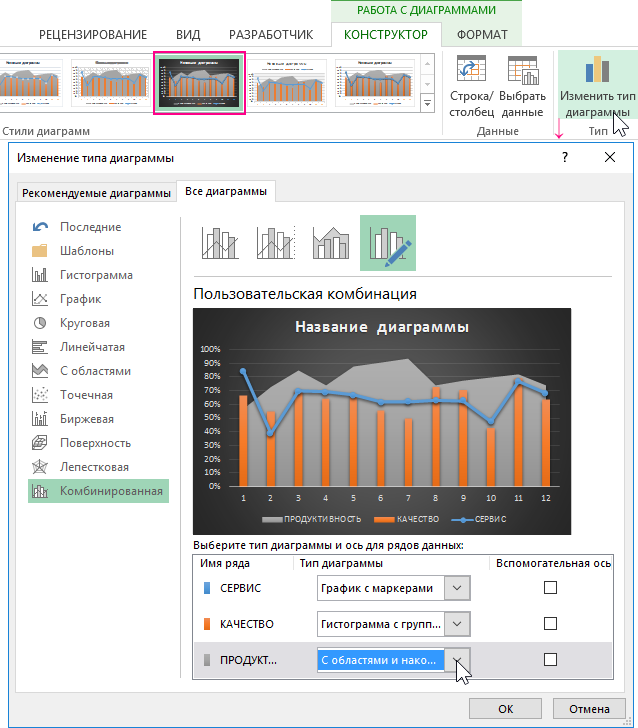Check secondary axis for ПРОДУКТИВНОСТЬ row
Image resolution: width=638 pixels, height=728 pixels.
550,660
